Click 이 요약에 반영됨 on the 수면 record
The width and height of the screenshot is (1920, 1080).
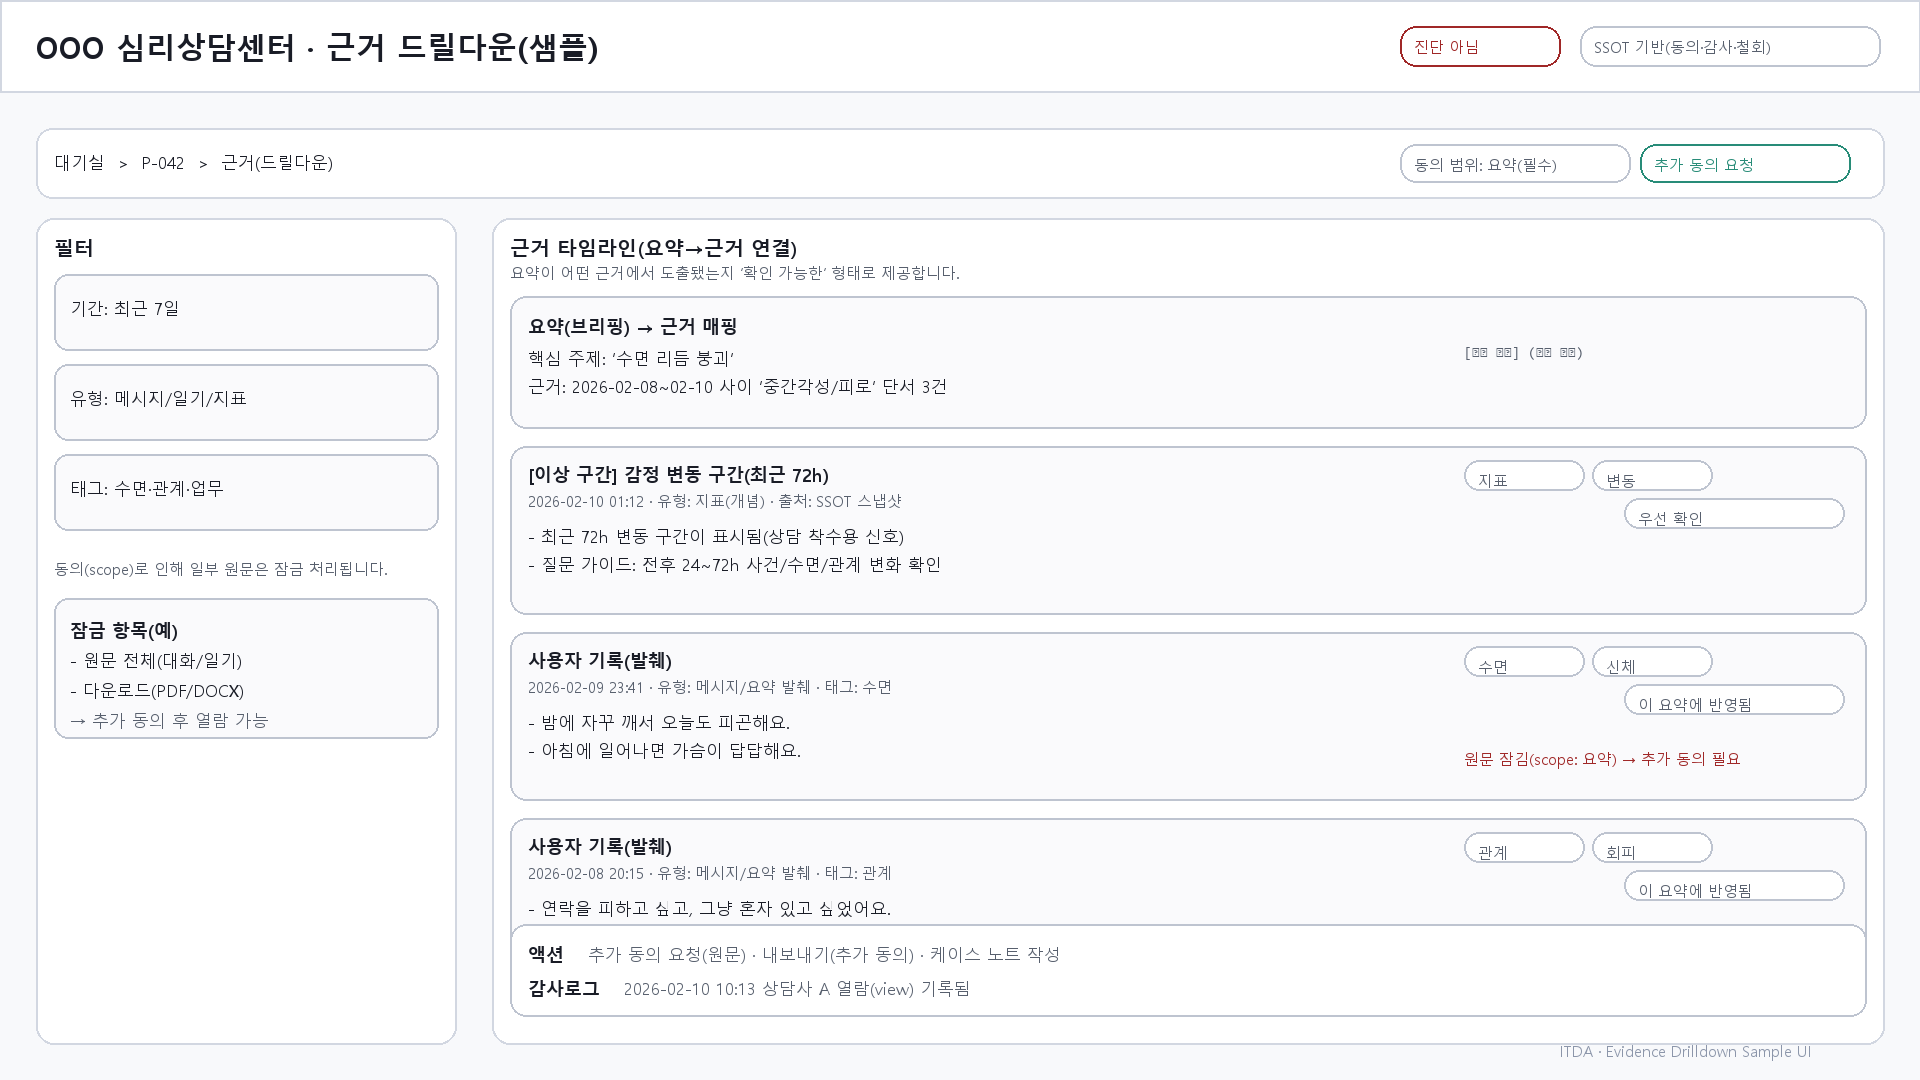1735,700
